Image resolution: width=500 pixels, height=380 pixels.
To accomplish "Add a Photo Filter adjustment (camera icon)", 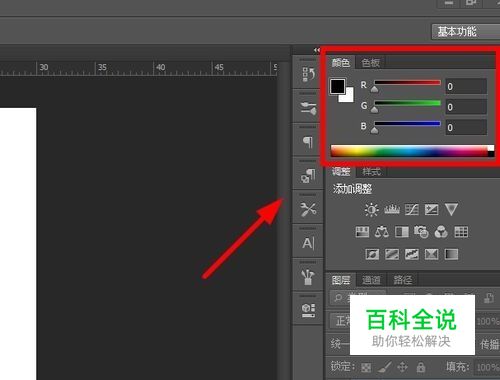I will [421, 232].
